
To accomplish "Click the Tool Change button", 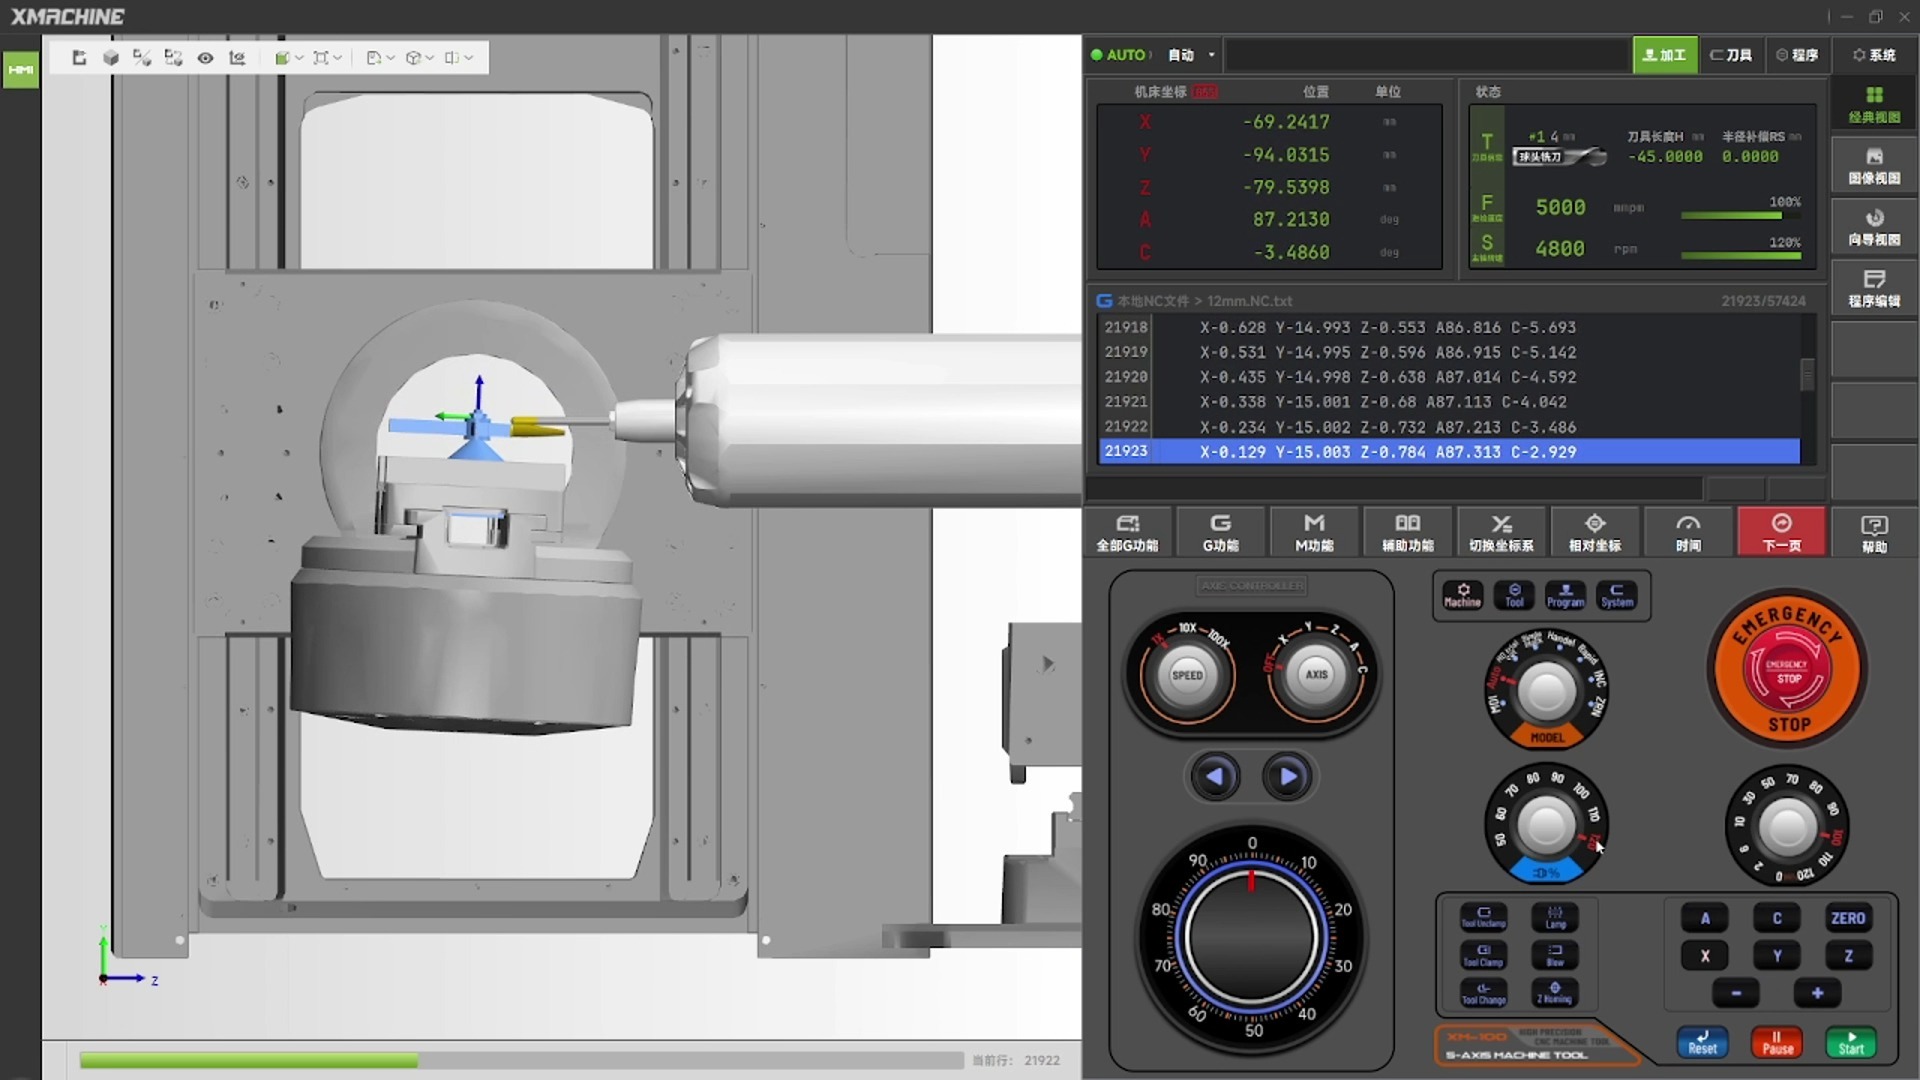I will pos(1483,992).
